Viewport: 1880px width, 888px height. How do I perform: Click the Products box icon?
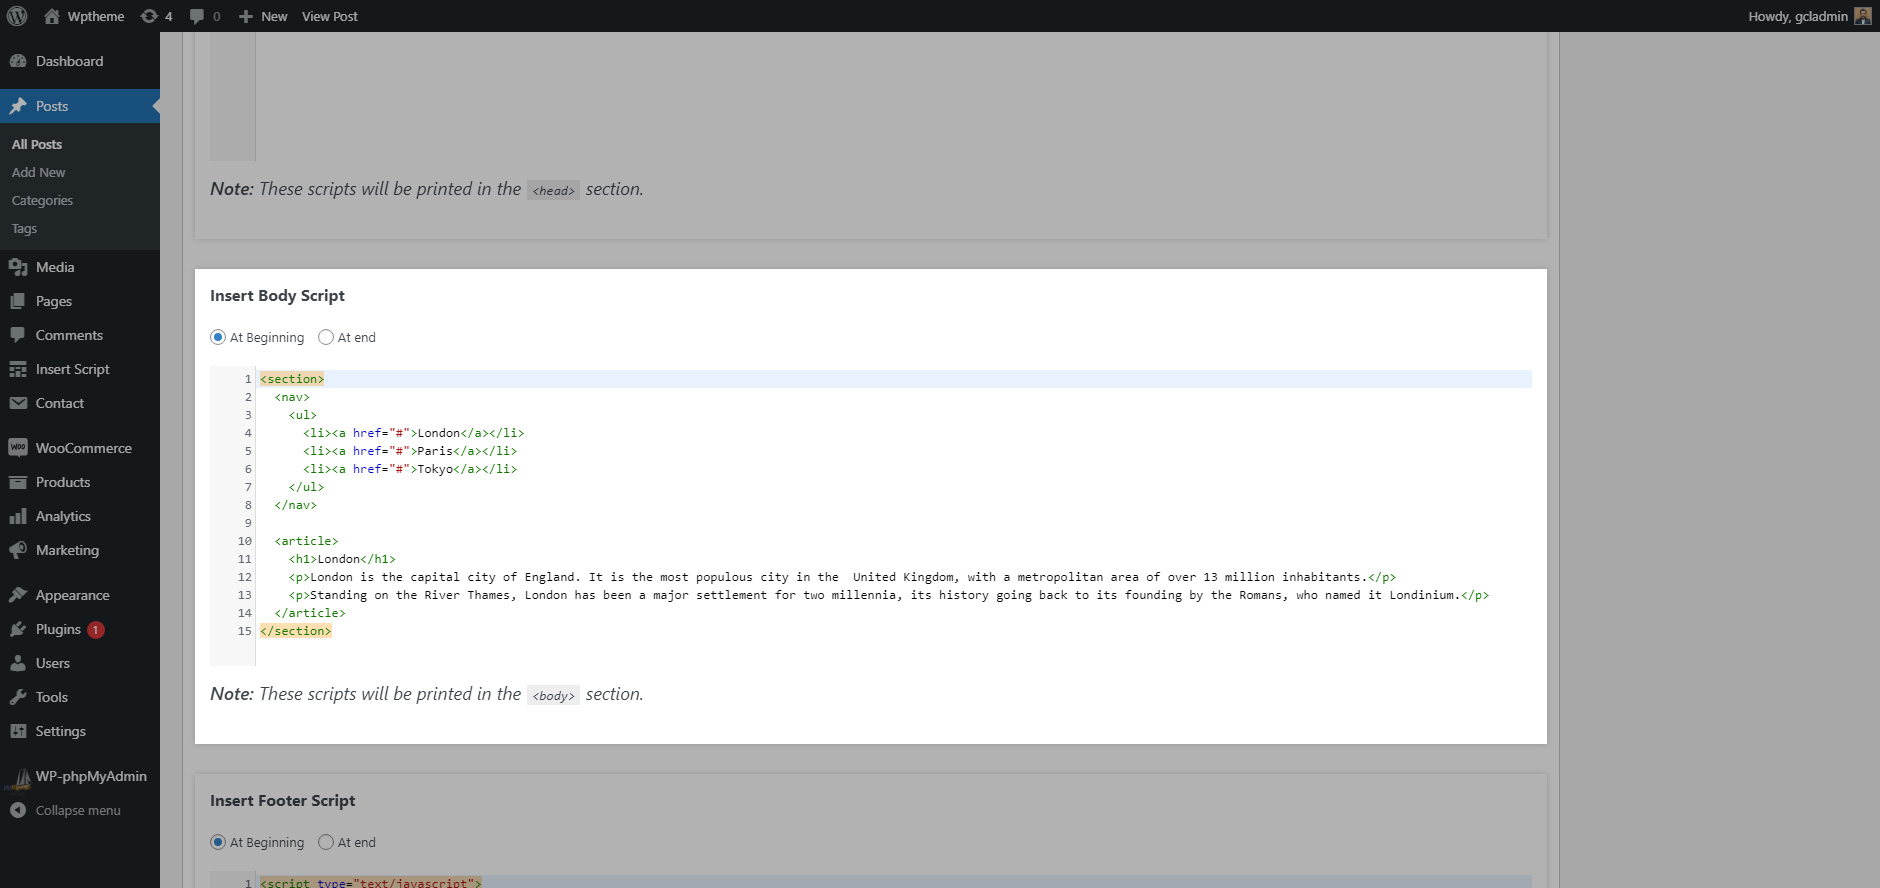click(18, 482)
